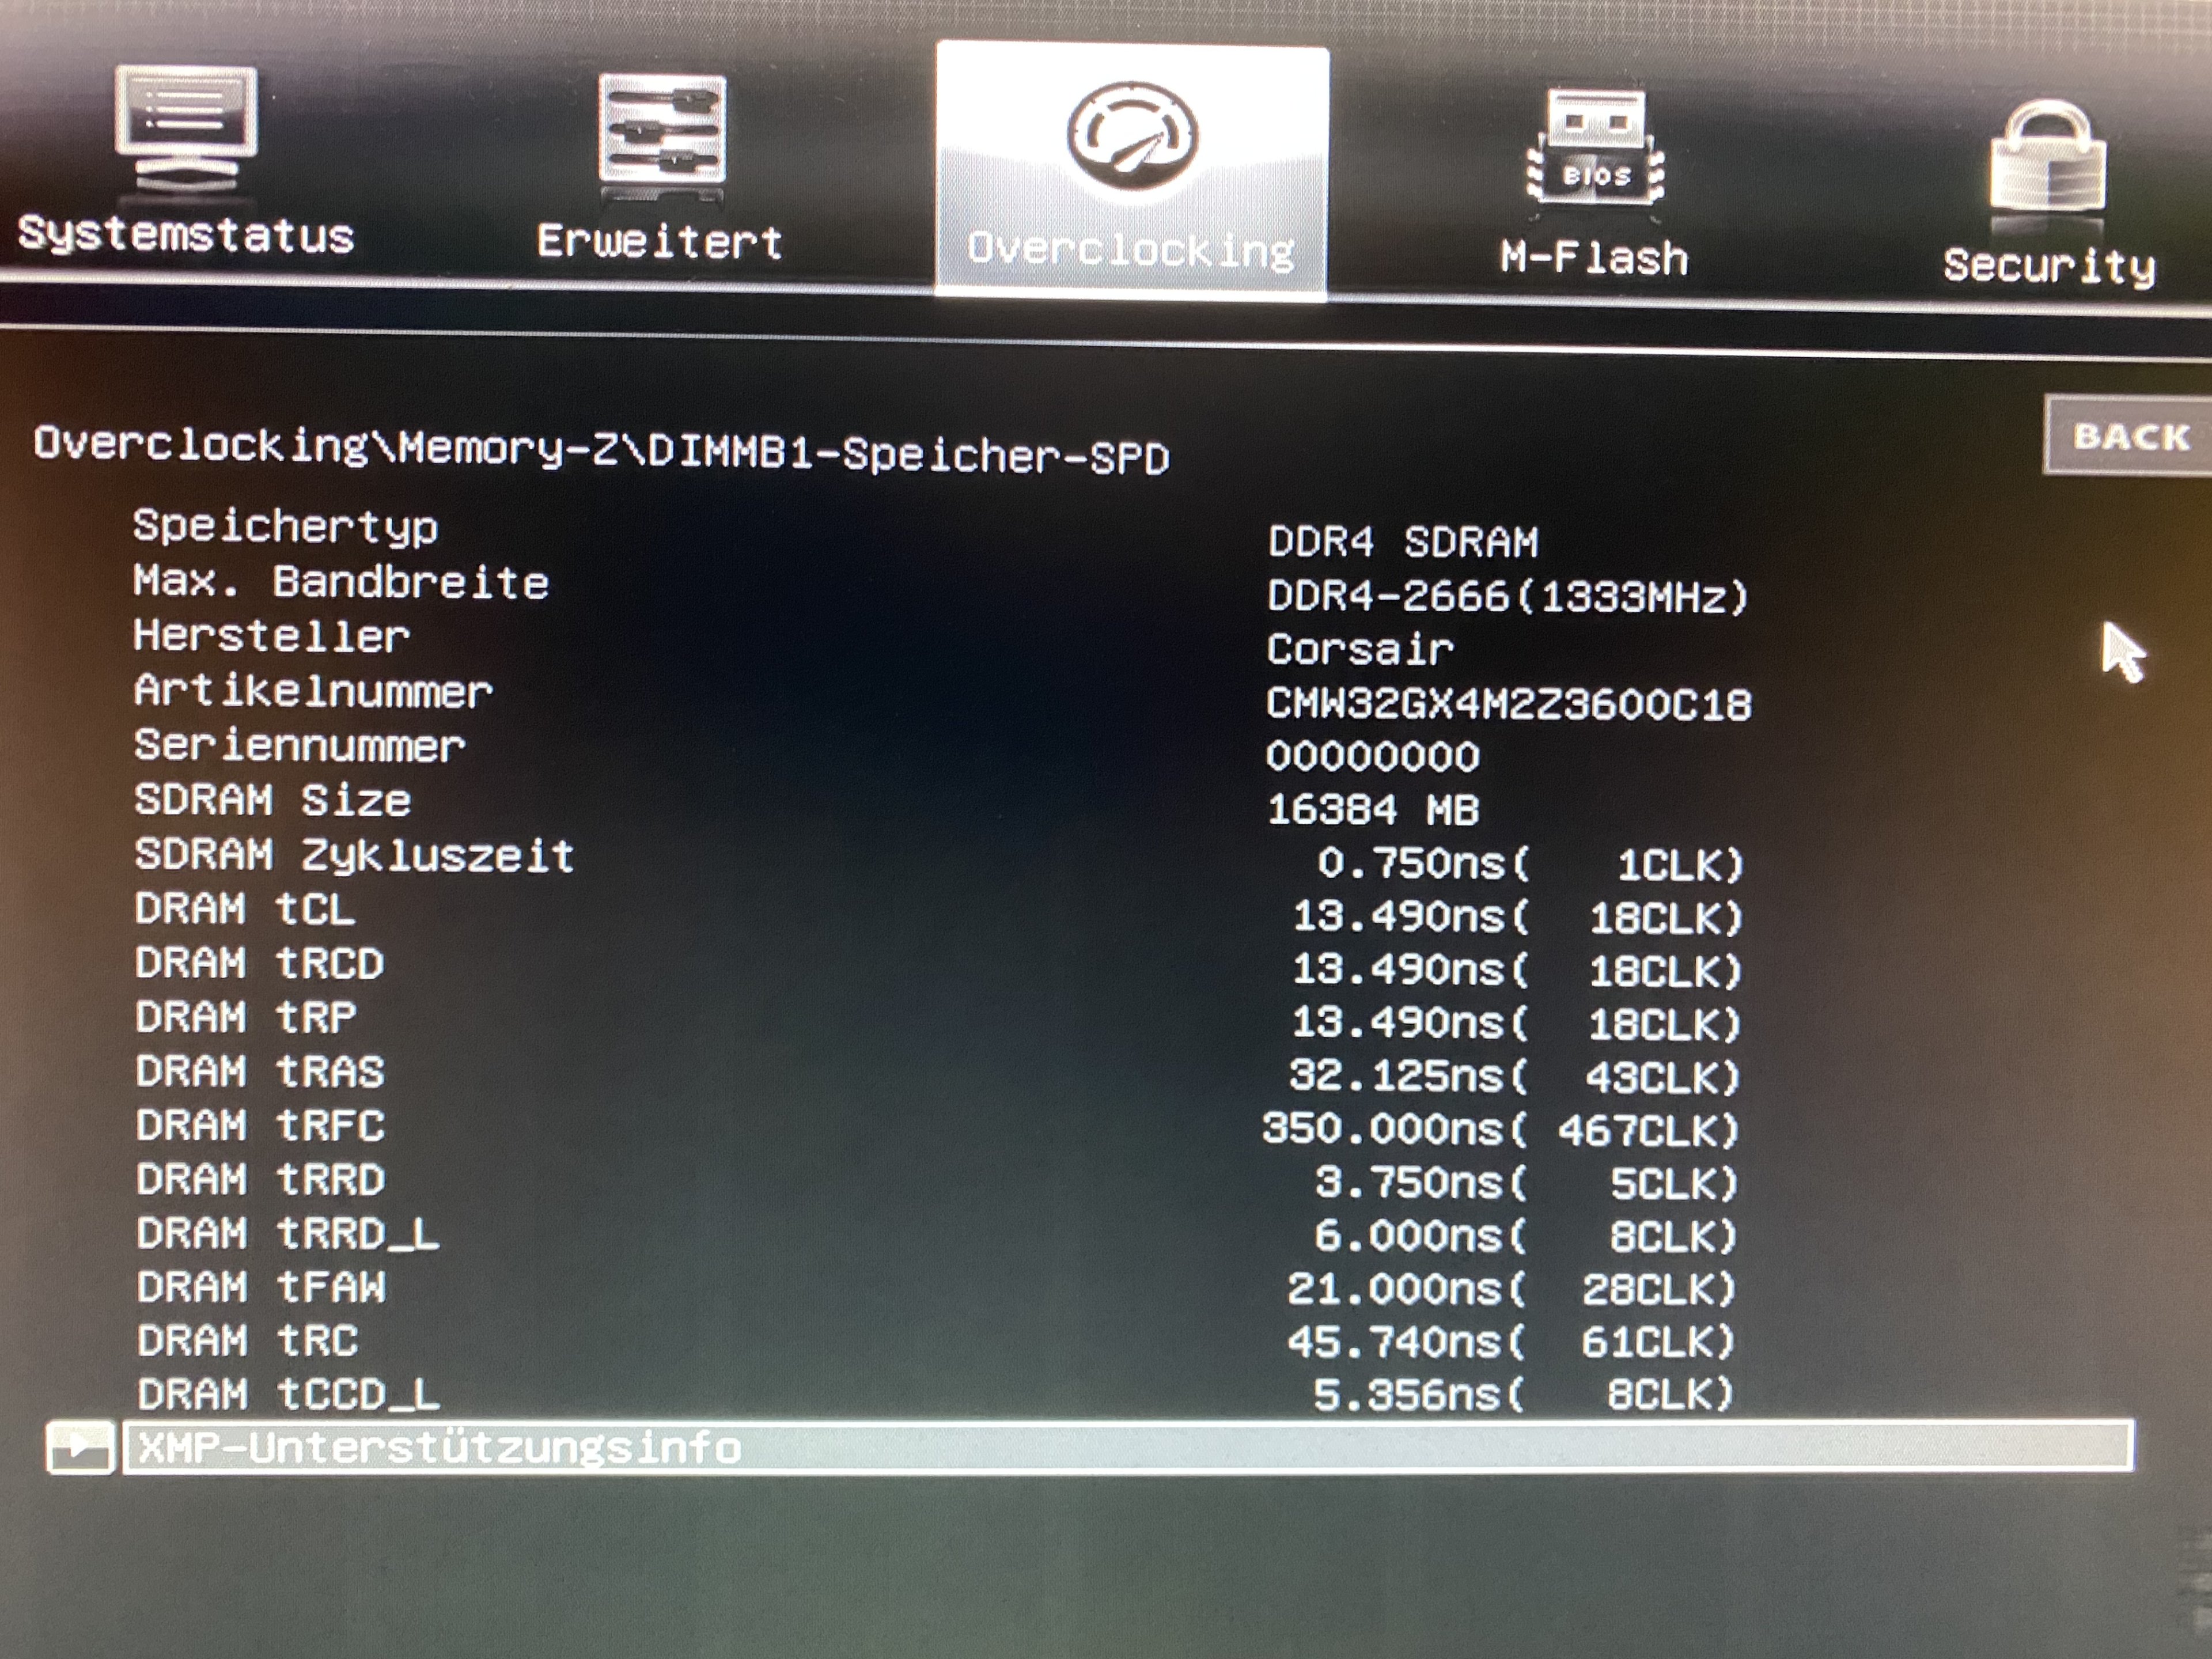The height and width of the screenshot is (1659, 2212).
Task: Select the M-Flash tab label
Action: [1594, 259]
